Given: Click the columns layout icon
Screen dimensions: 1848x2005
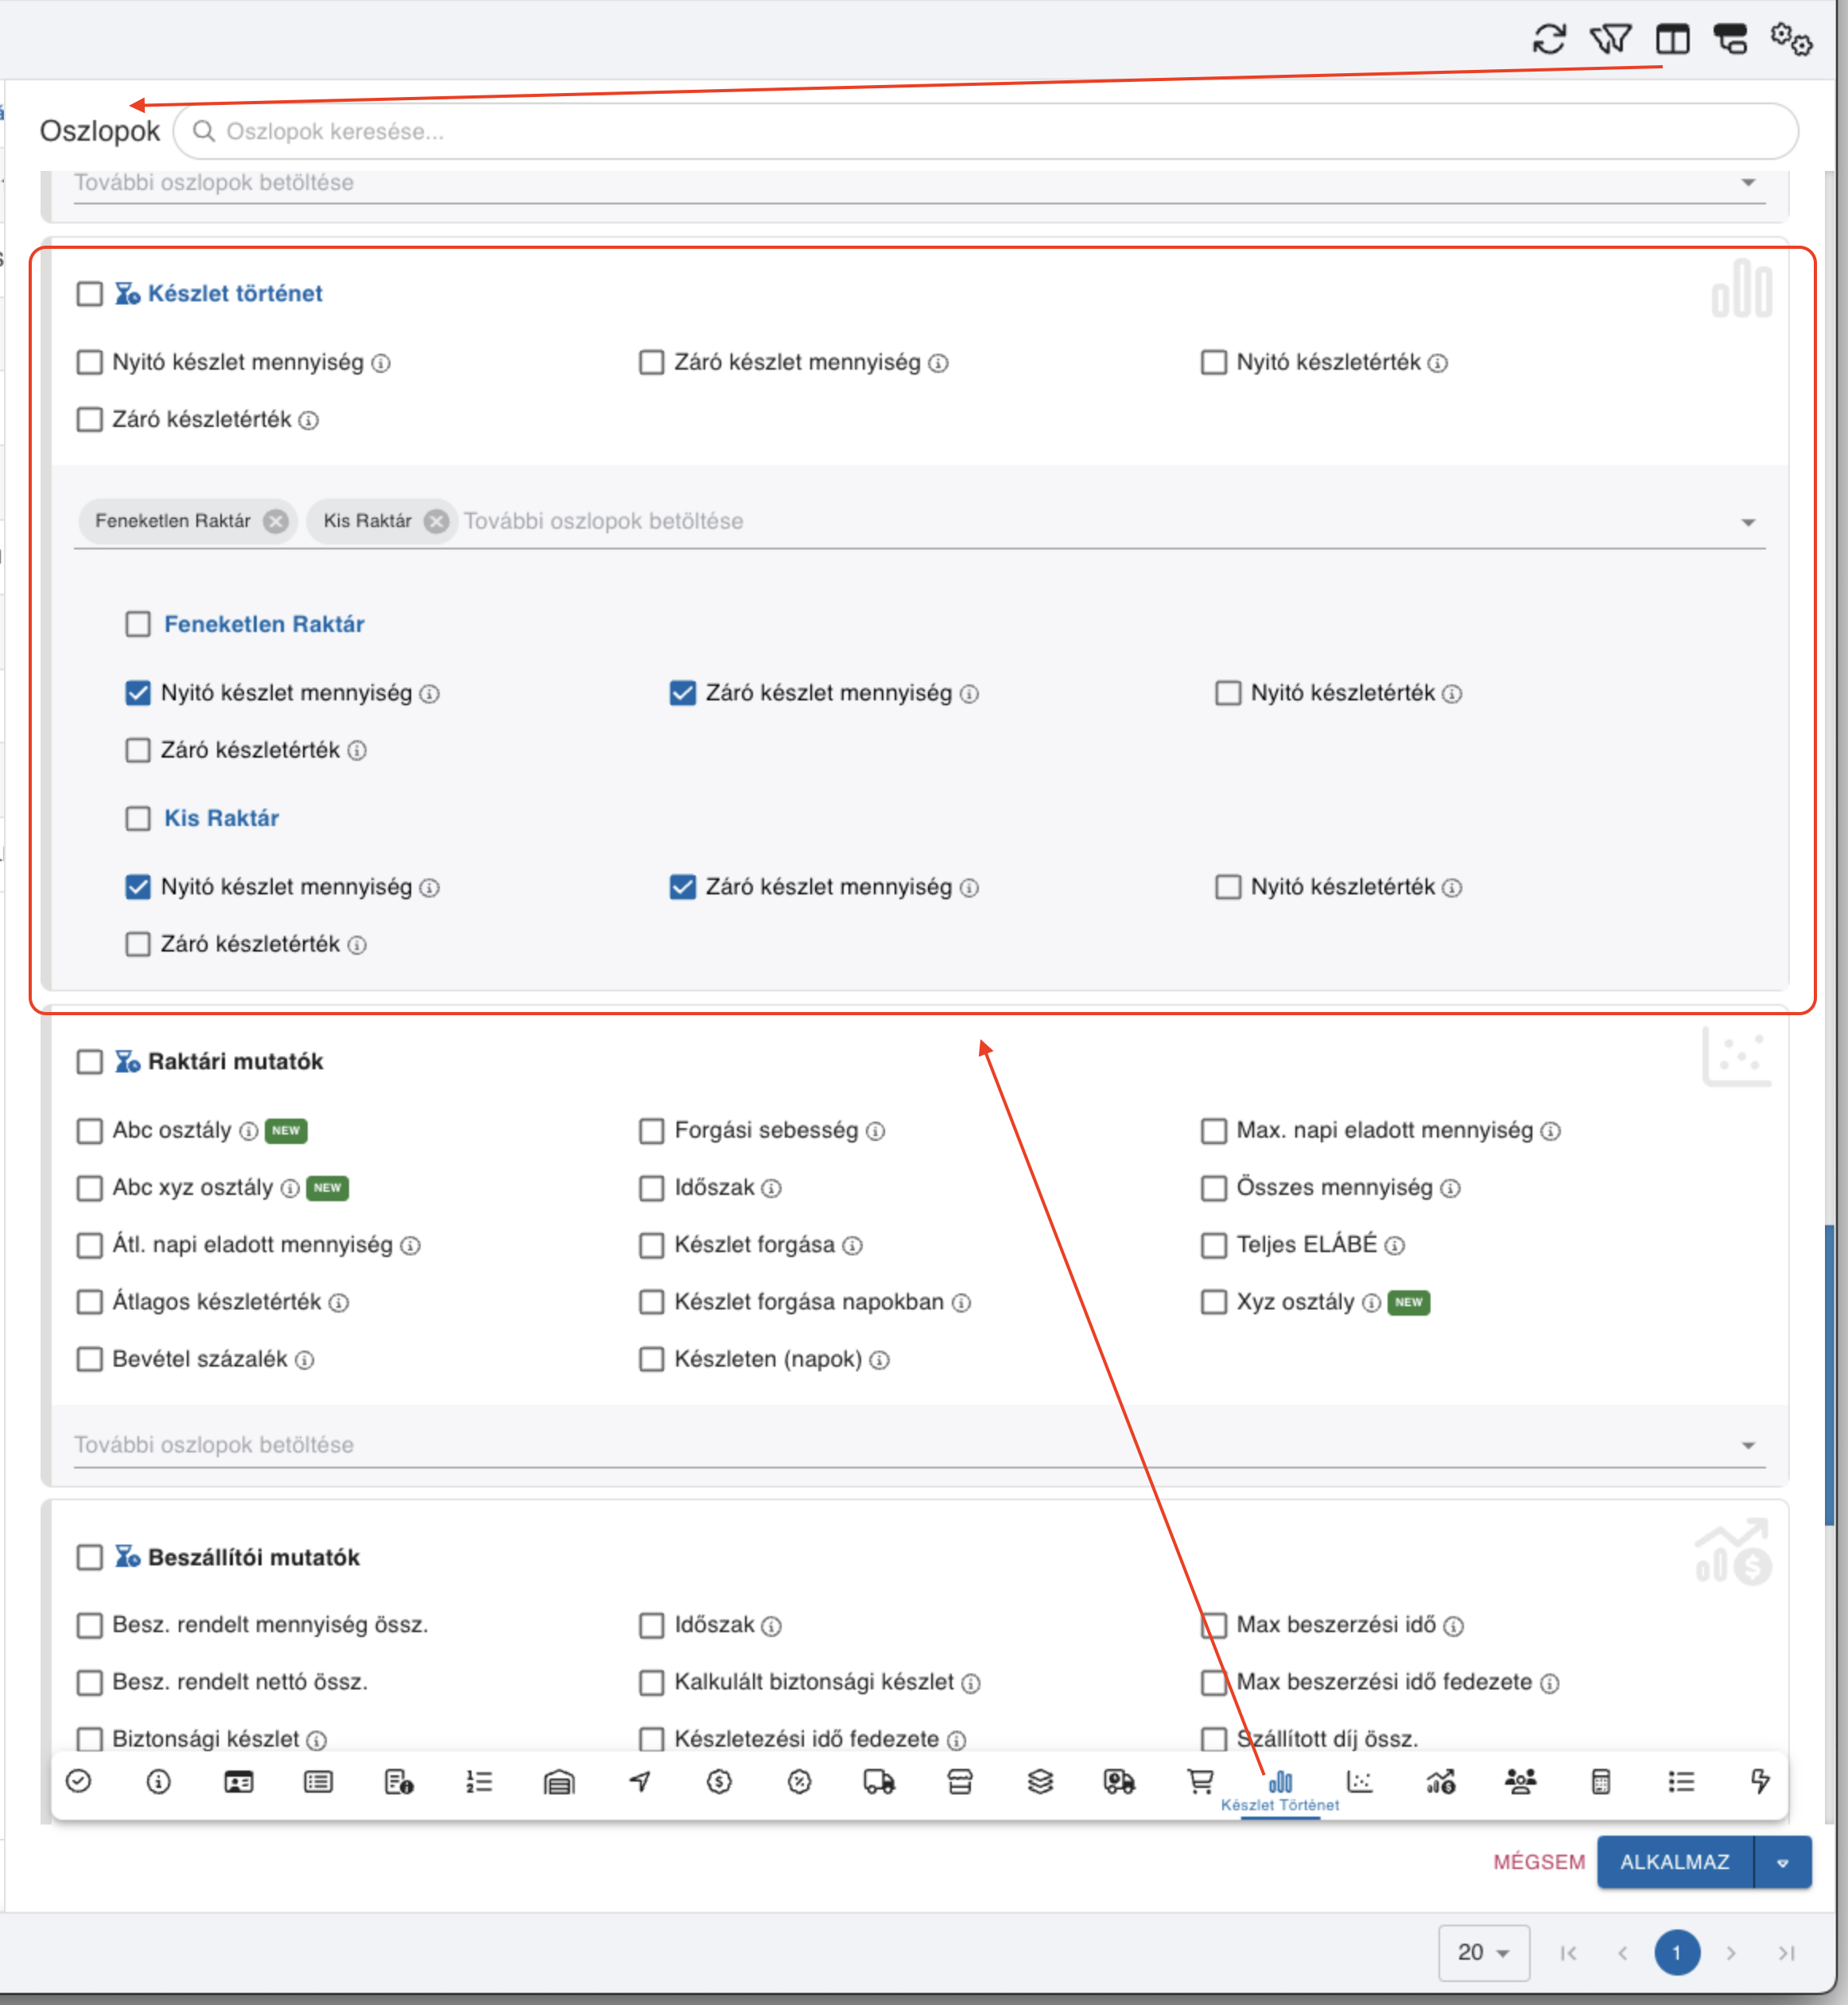Looking at the screenshot, I should click(x=1672, y=40).
